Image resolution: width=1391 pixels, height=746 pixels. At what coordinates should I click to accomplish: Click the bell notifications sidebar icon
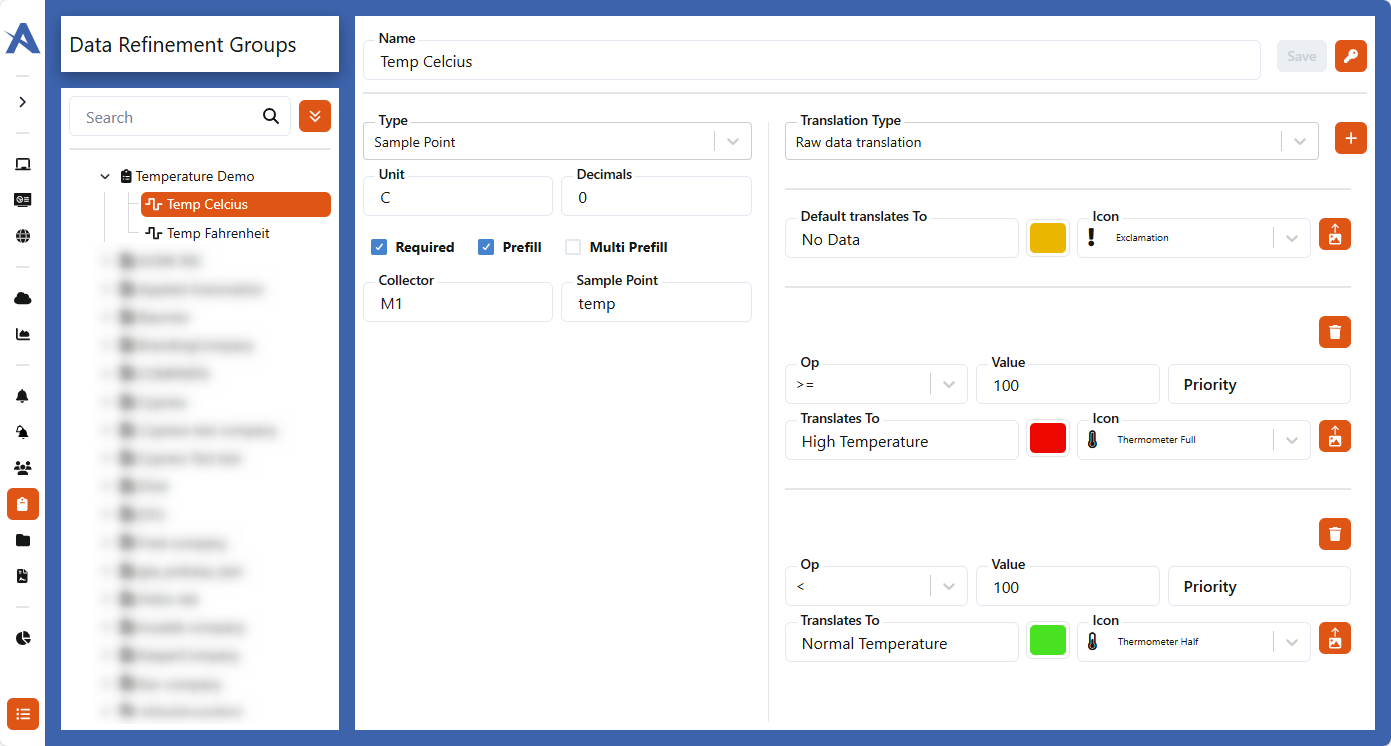point(23,396)
